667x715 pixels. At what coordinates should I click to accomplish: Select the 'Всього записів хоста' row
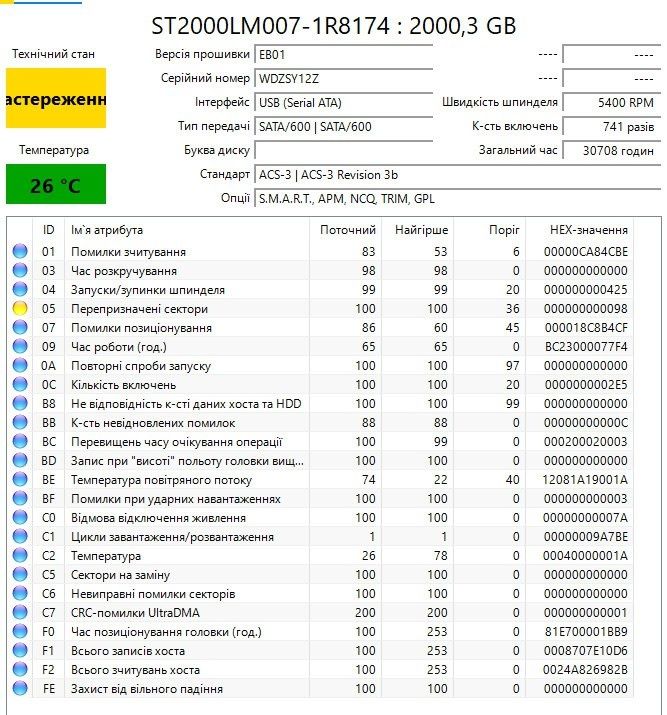[x=320, y=651]
